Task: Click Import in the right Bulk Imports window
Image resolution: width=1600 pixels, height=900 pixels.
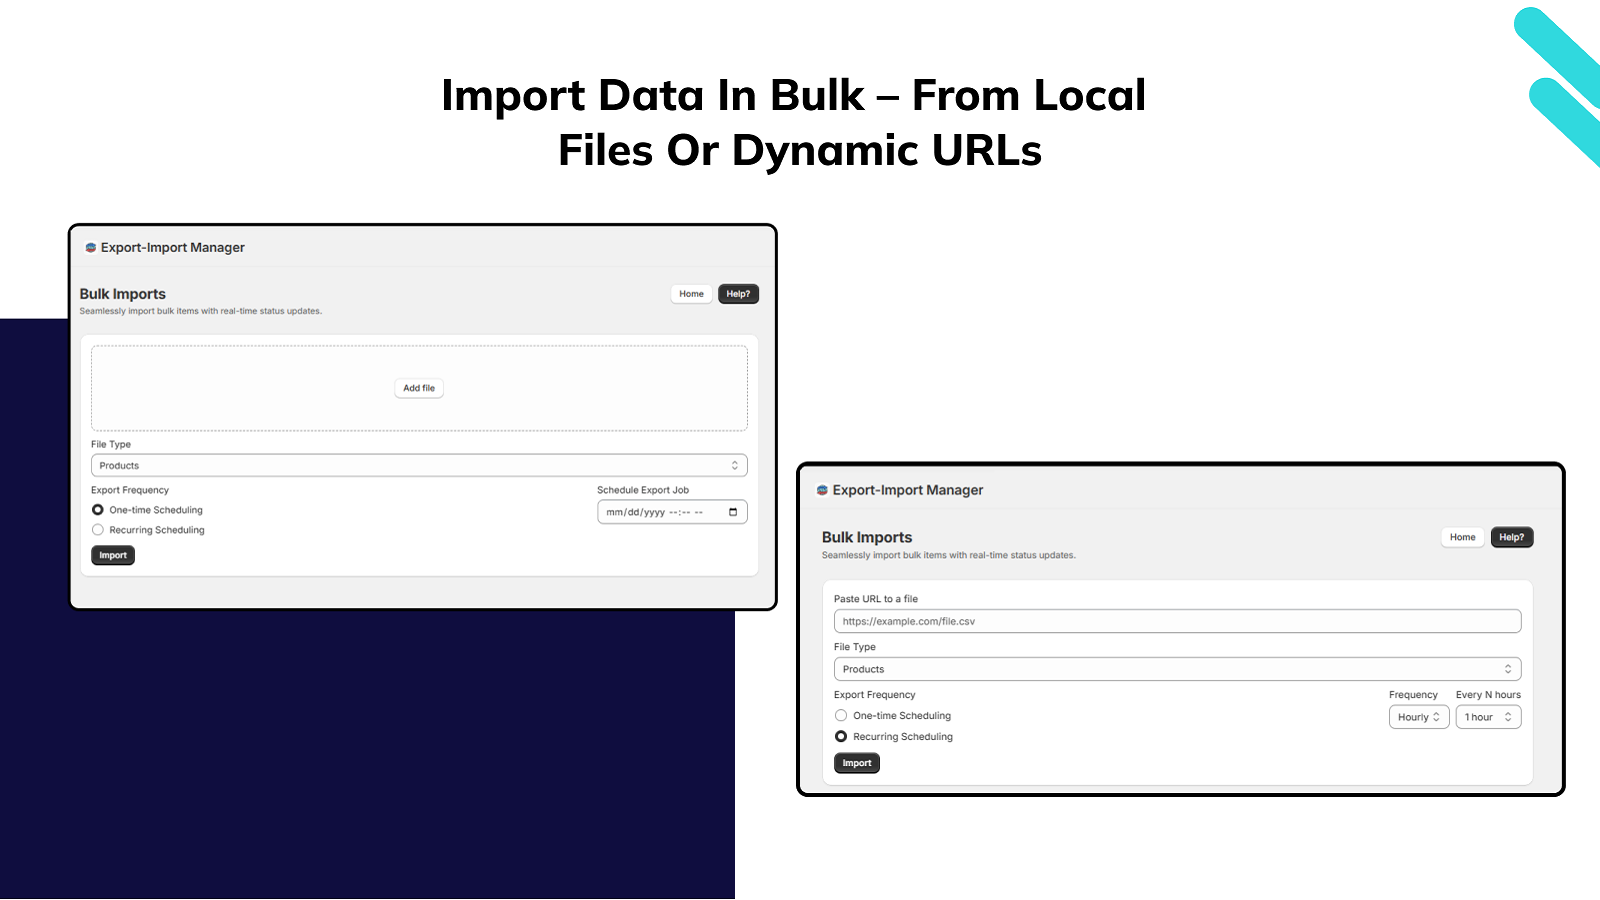Action: coord(856,762)
